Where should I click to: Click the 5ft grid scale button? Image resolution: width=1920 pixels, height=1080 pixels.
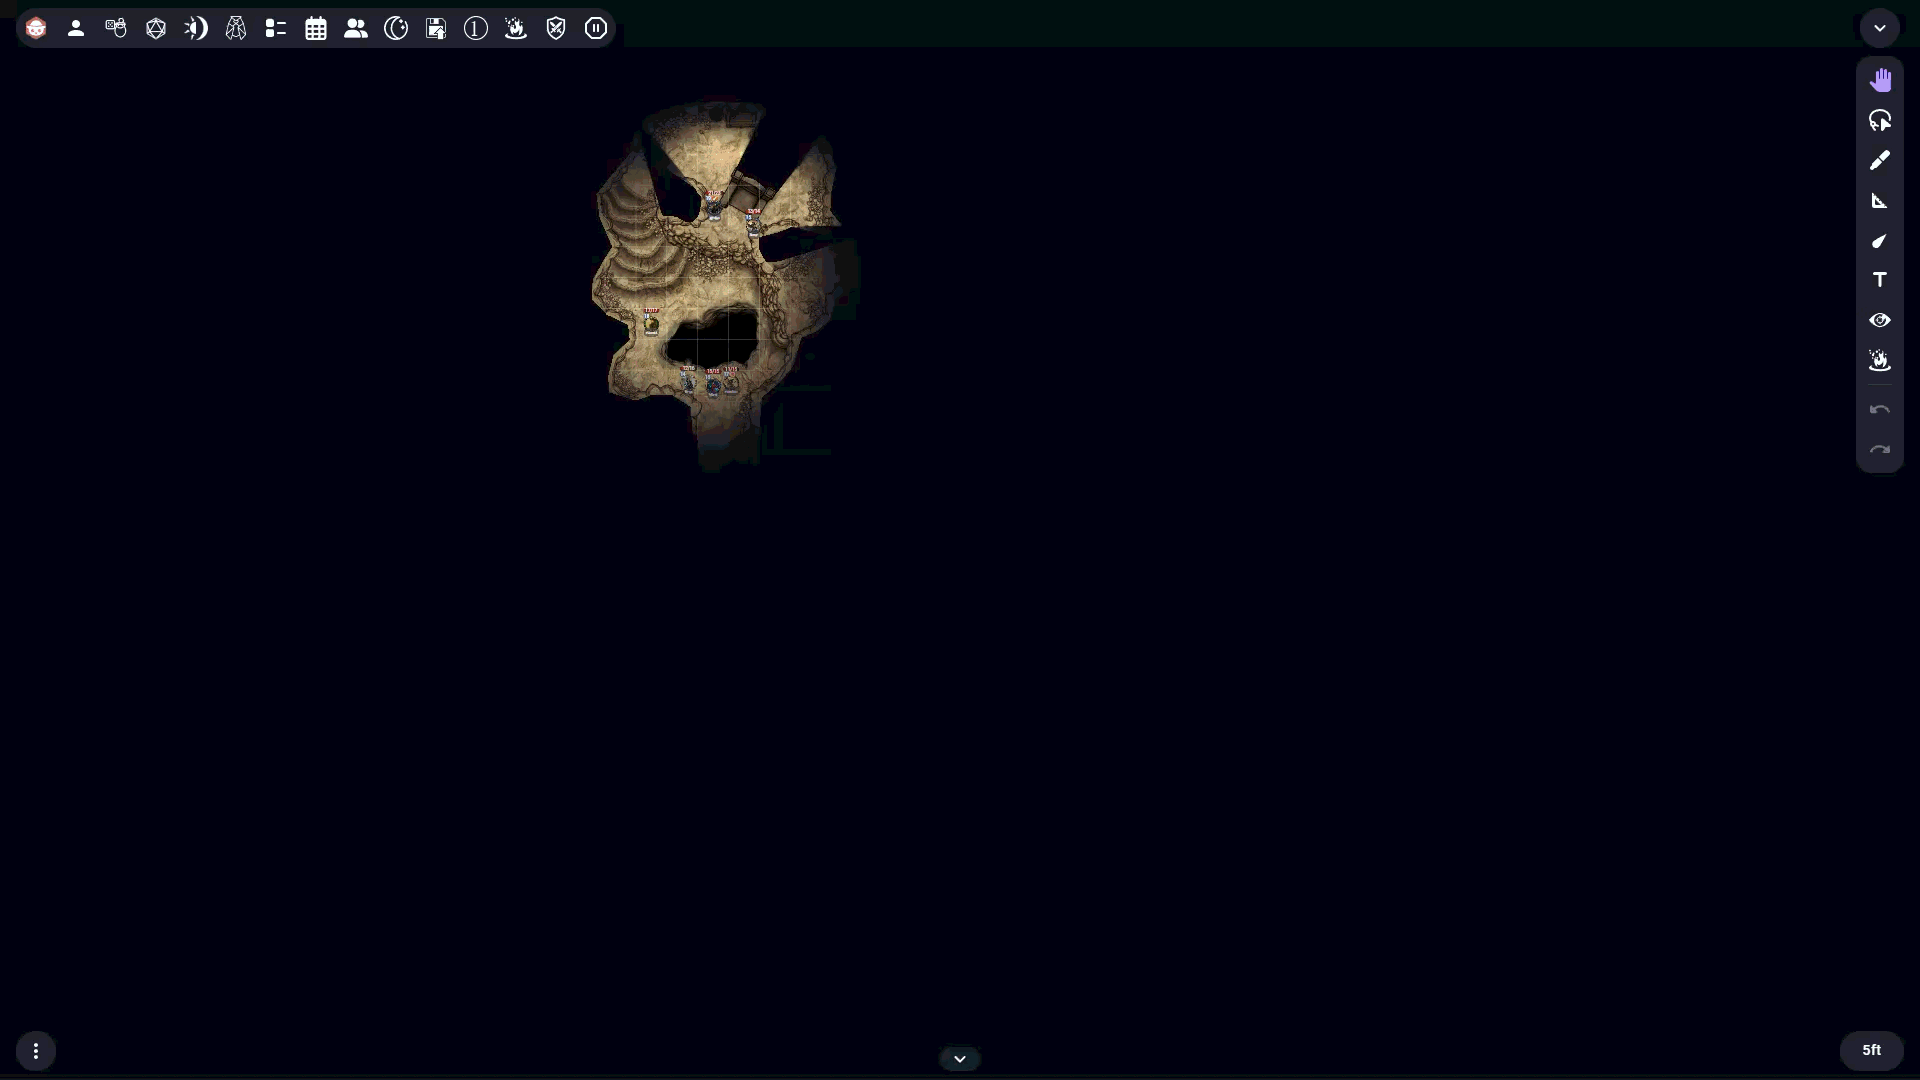(1871, 1050)
